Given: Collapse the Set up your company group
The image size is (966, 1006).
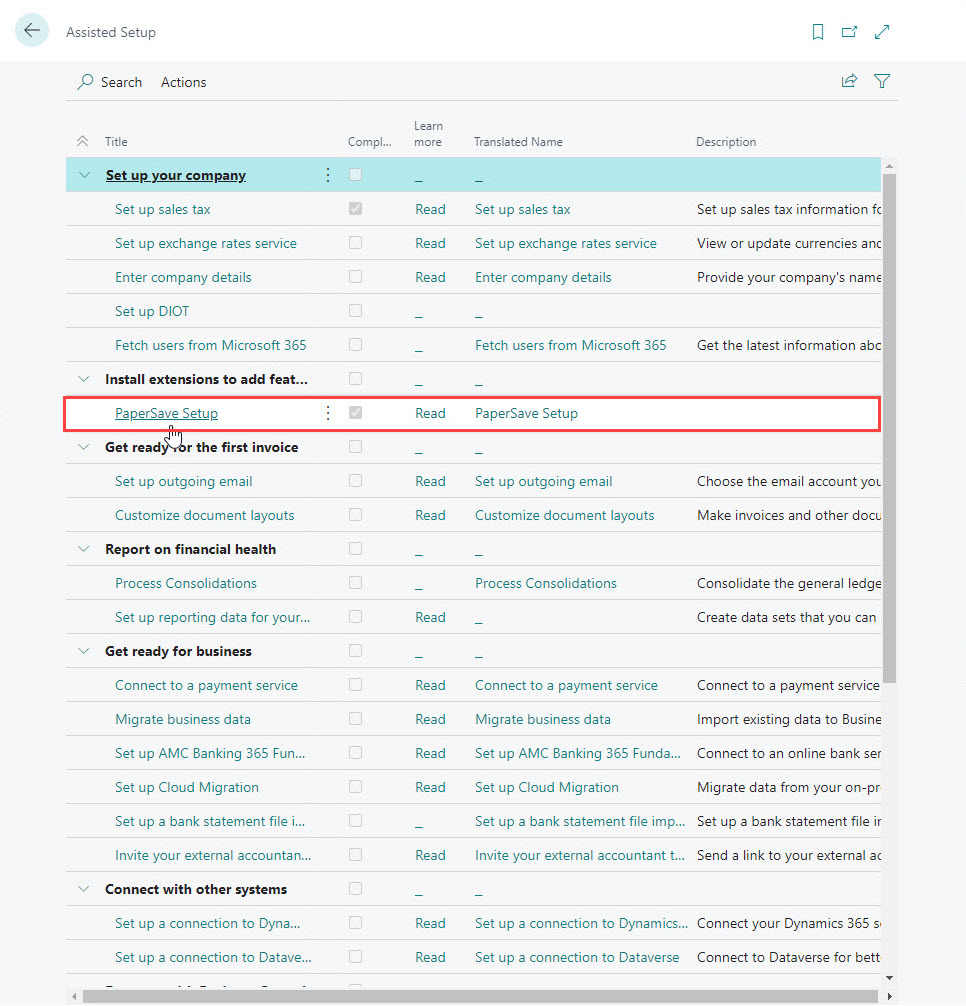Looking at the screenshot, I should (83, 175).
